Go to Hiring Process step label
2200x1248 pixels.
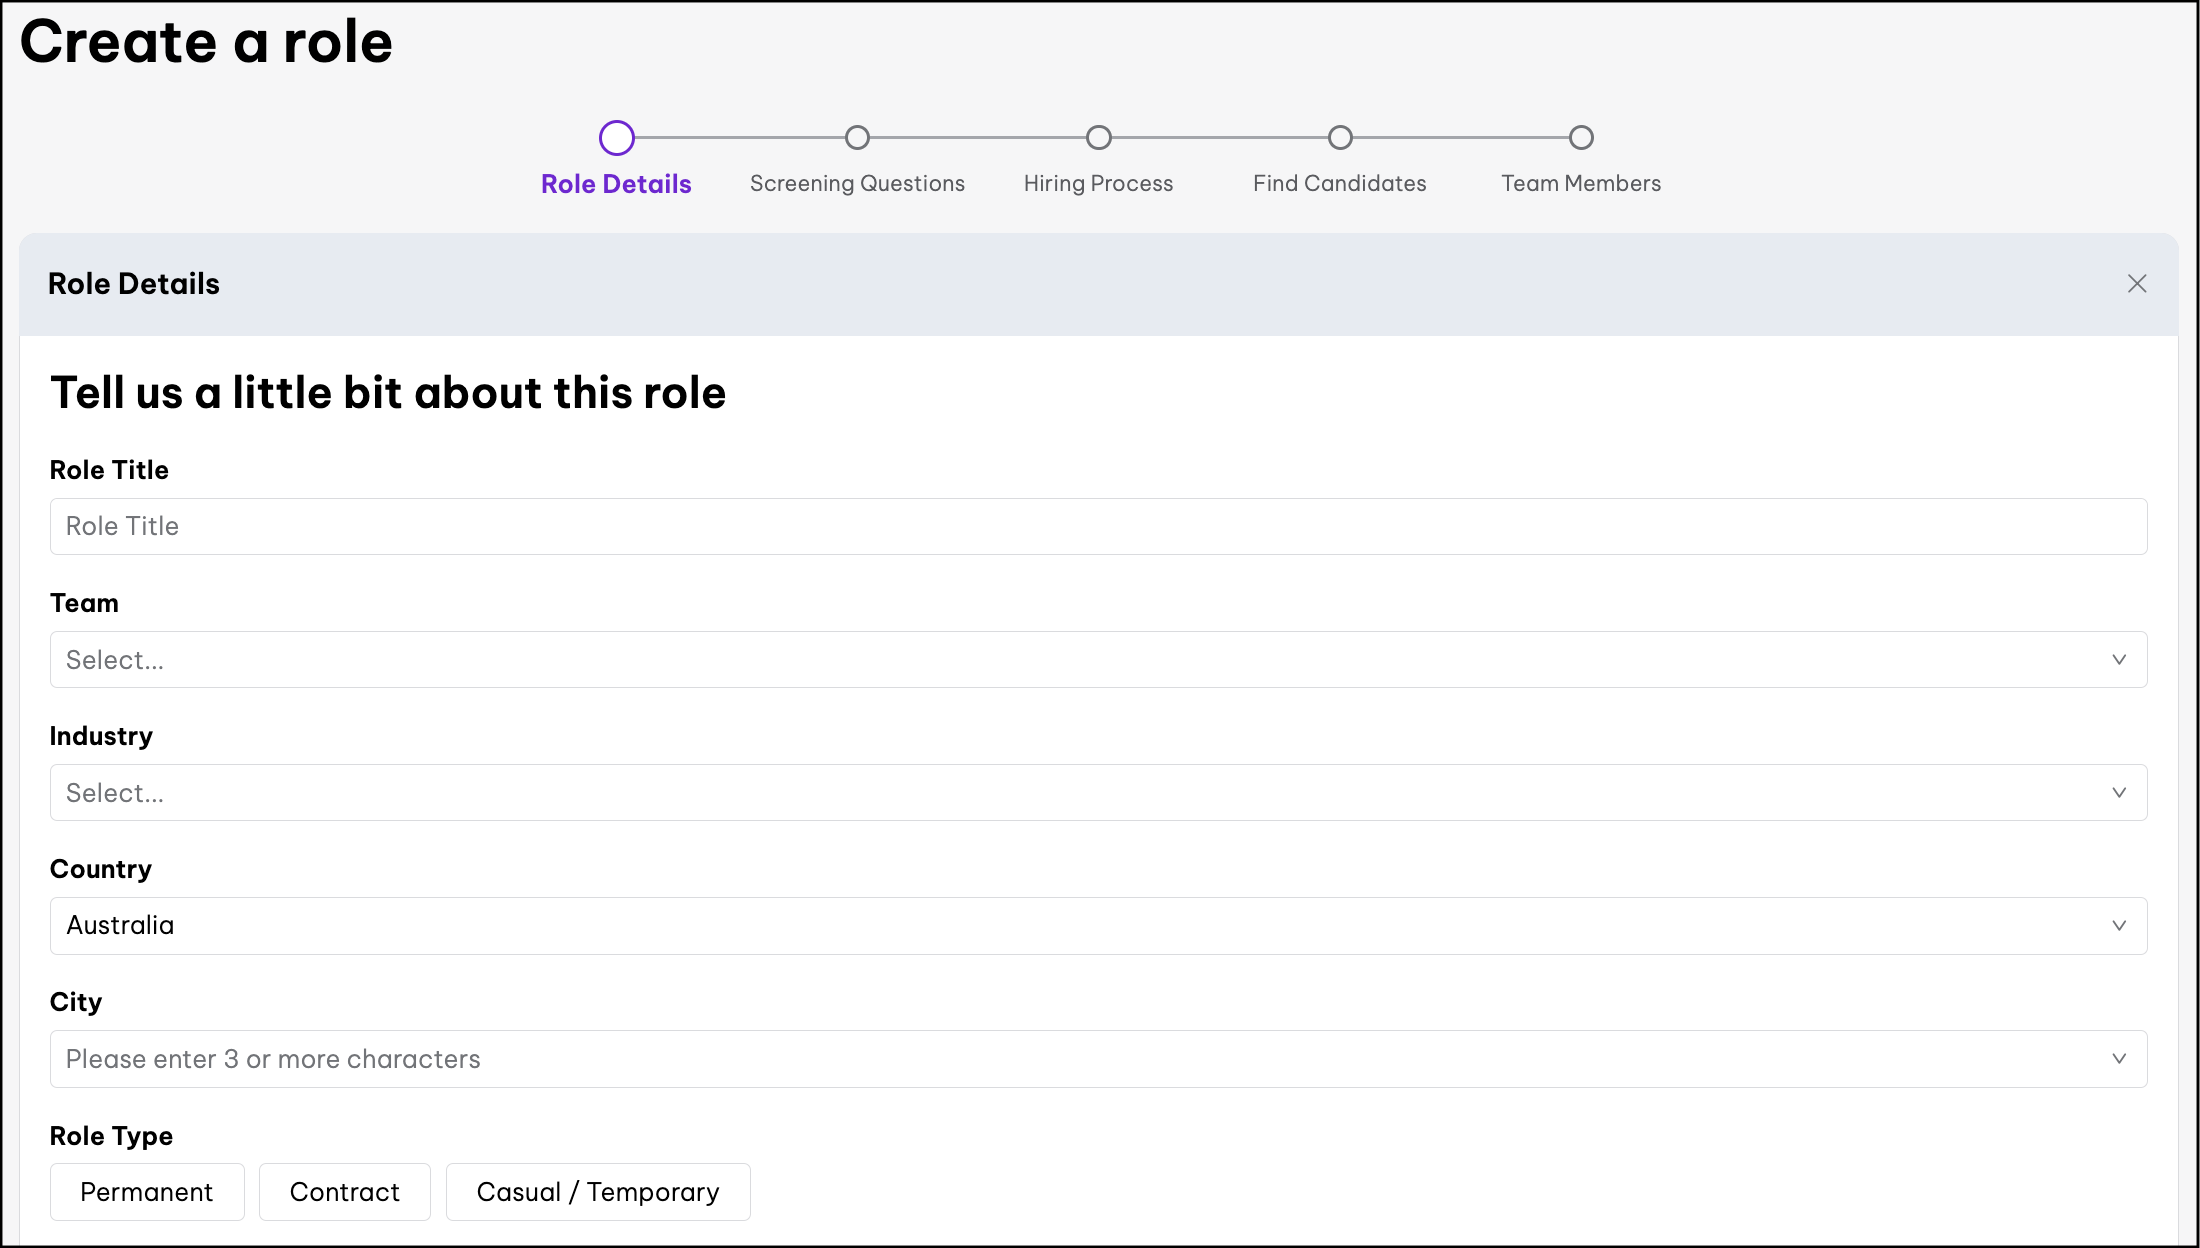point(1098,184)
